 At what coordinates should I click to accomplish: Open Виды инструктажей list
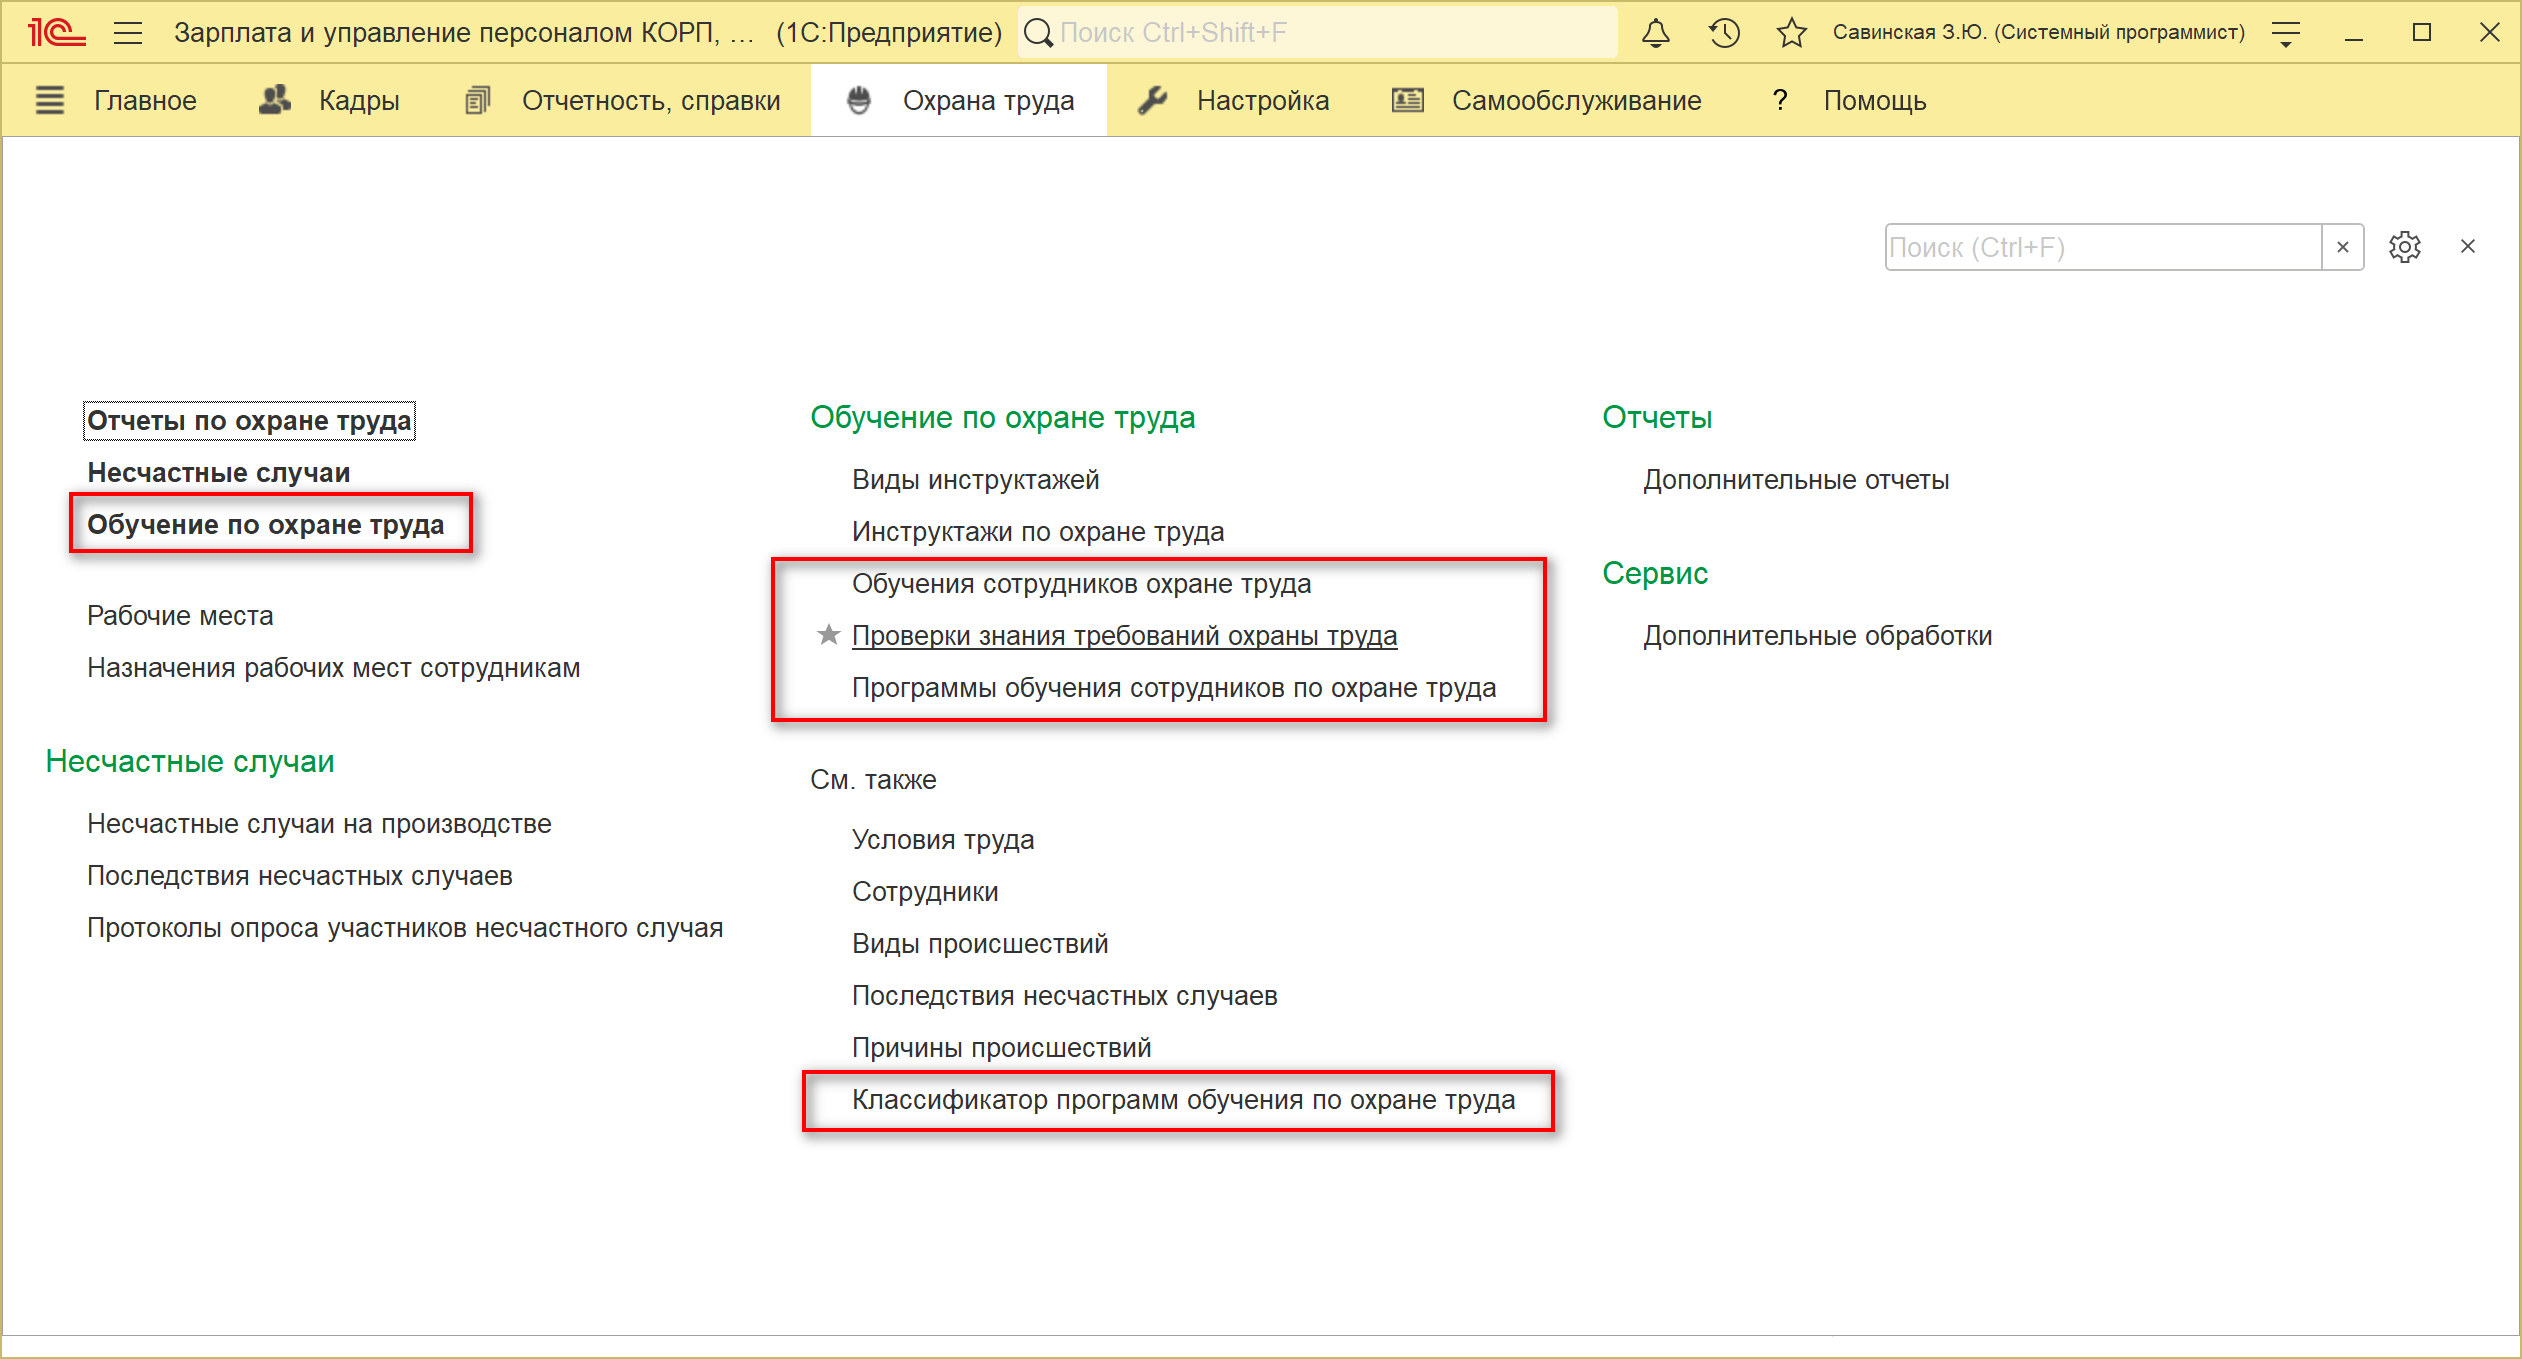pyautogui.click(x=975, y=480)
